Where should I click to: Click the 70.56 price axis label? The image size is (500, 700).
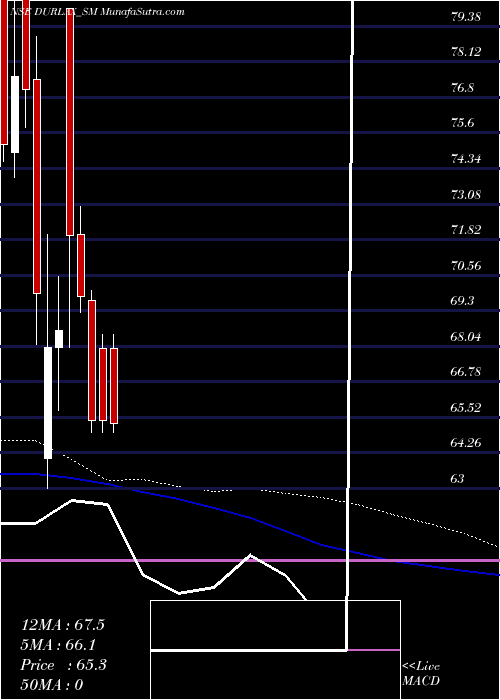click(466, 266)
